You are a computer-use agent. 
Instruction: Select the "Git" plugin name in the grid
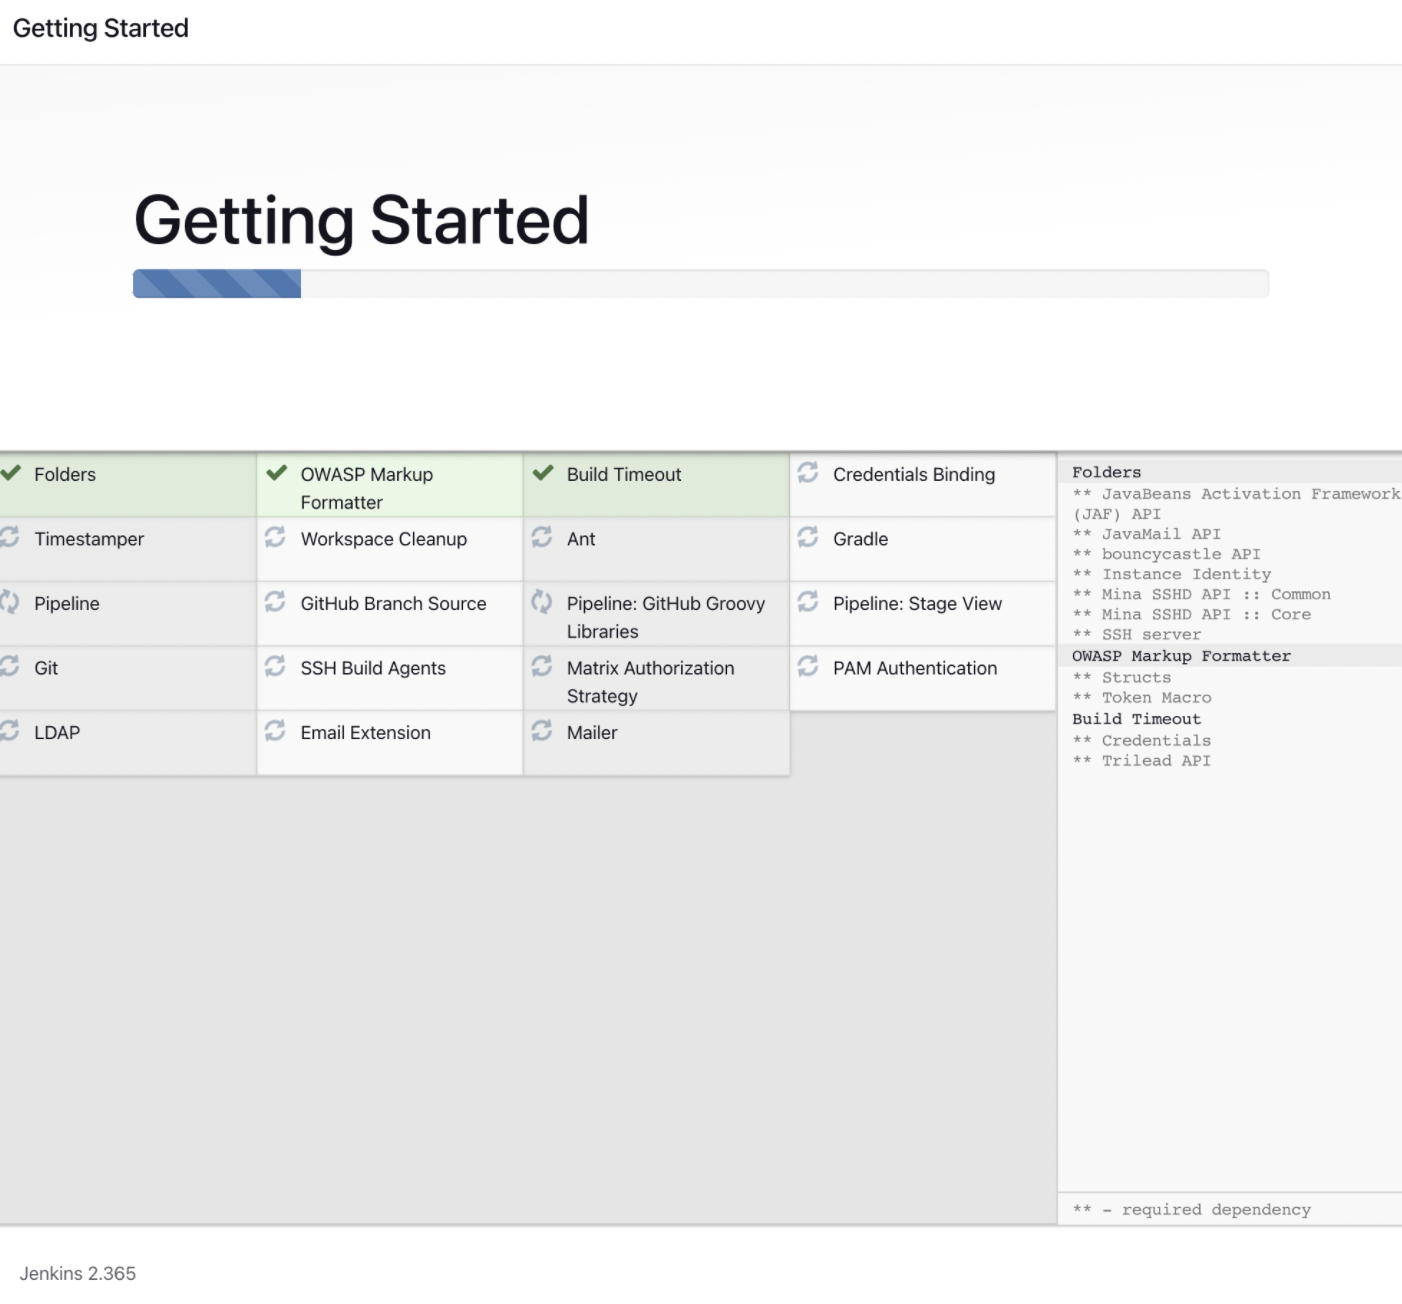point(46,668)
